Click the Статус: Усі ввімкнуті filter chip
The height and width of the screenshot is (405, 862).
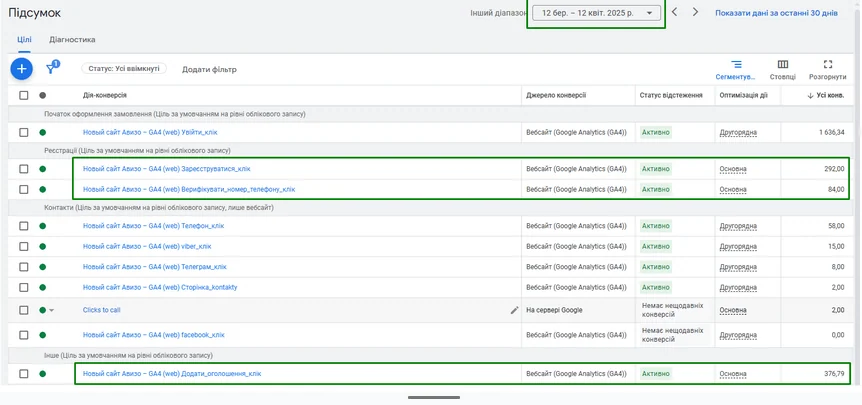pos(124,69)
